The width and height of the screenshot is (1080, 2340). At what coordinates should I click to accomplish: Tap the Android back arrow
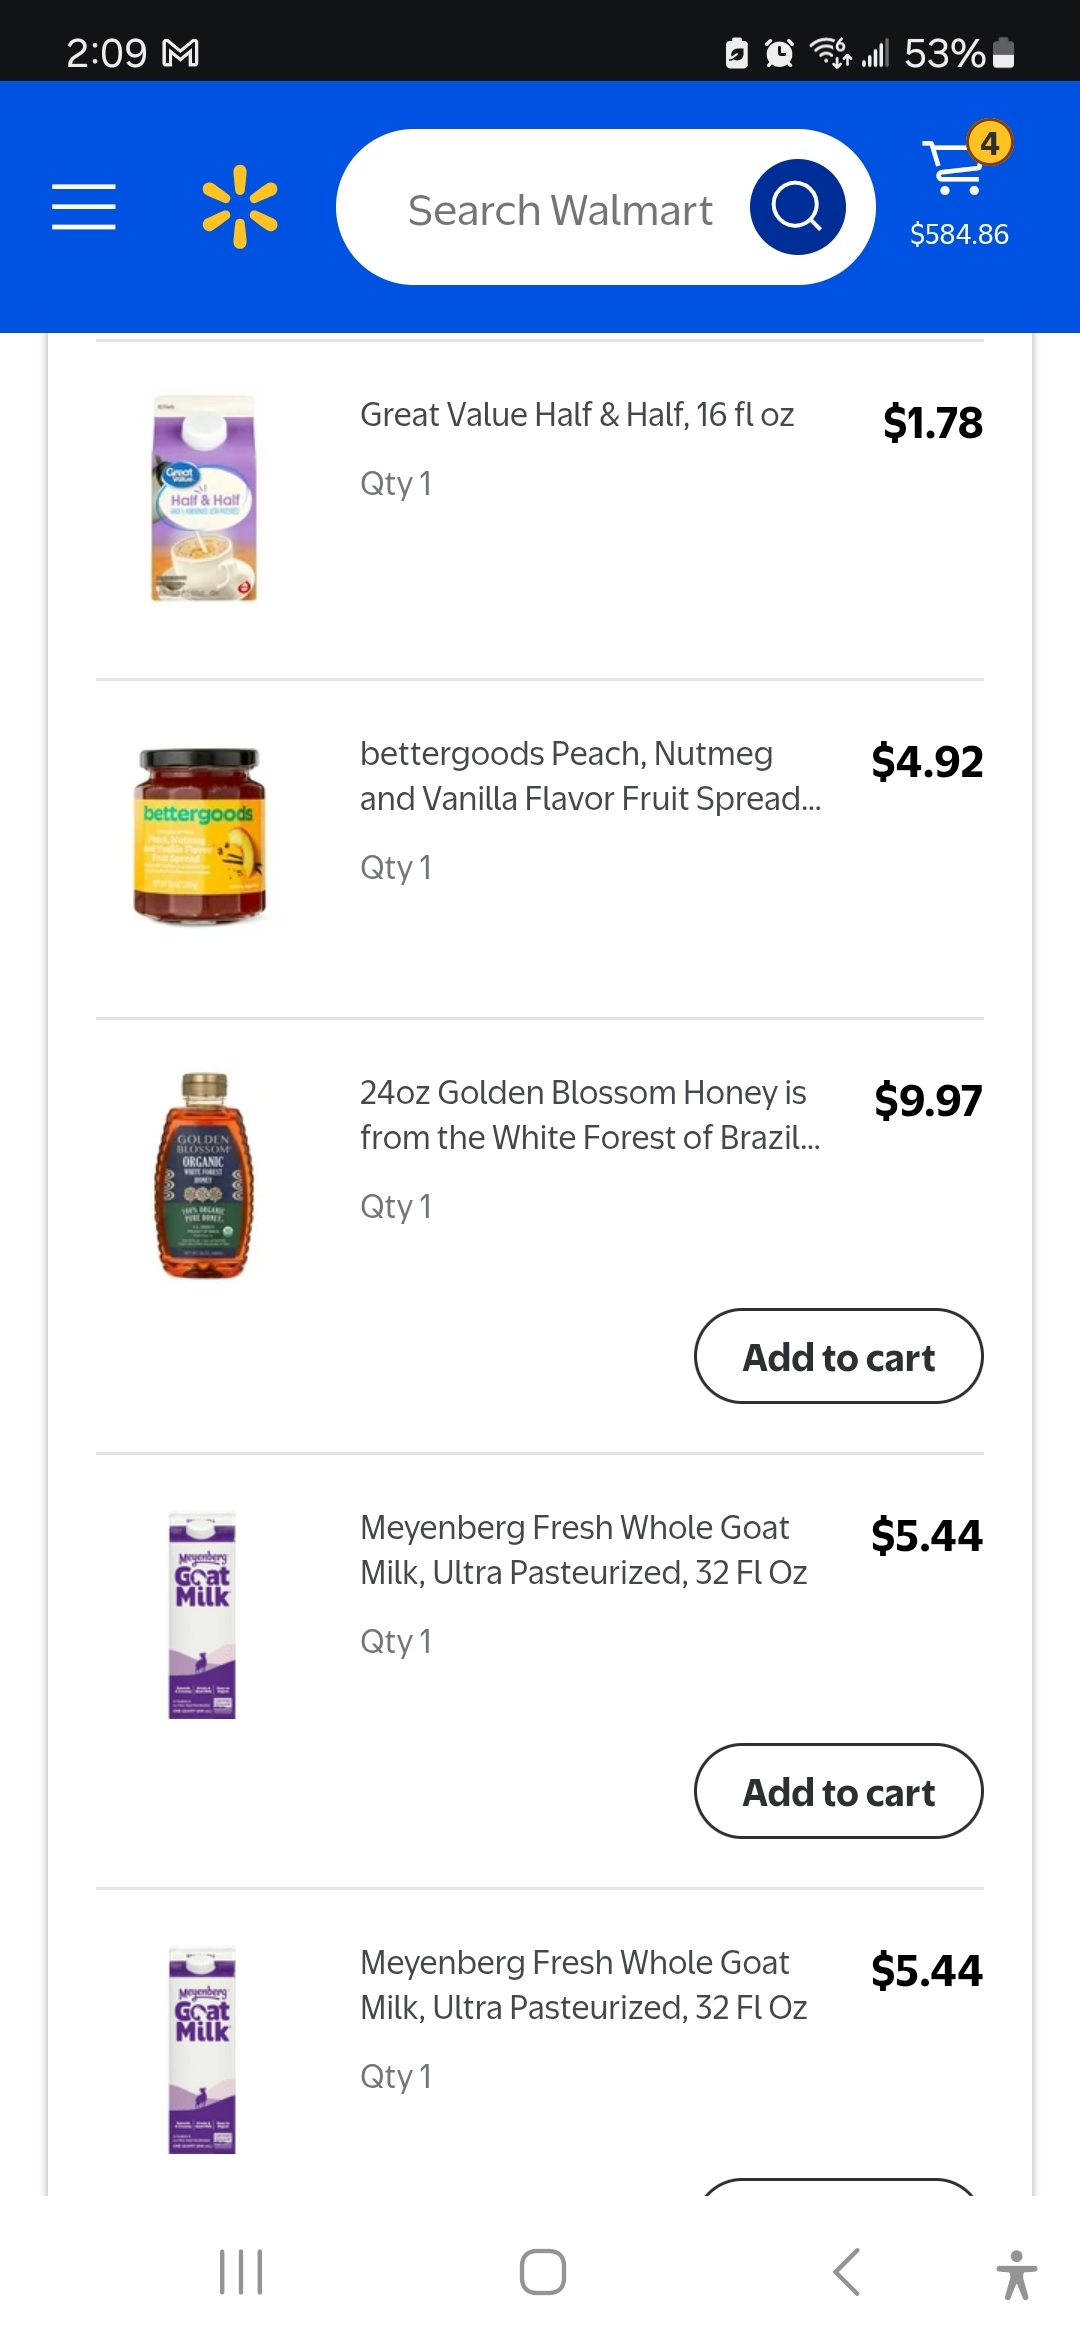pyautogui.click(x=846, y=2272)
